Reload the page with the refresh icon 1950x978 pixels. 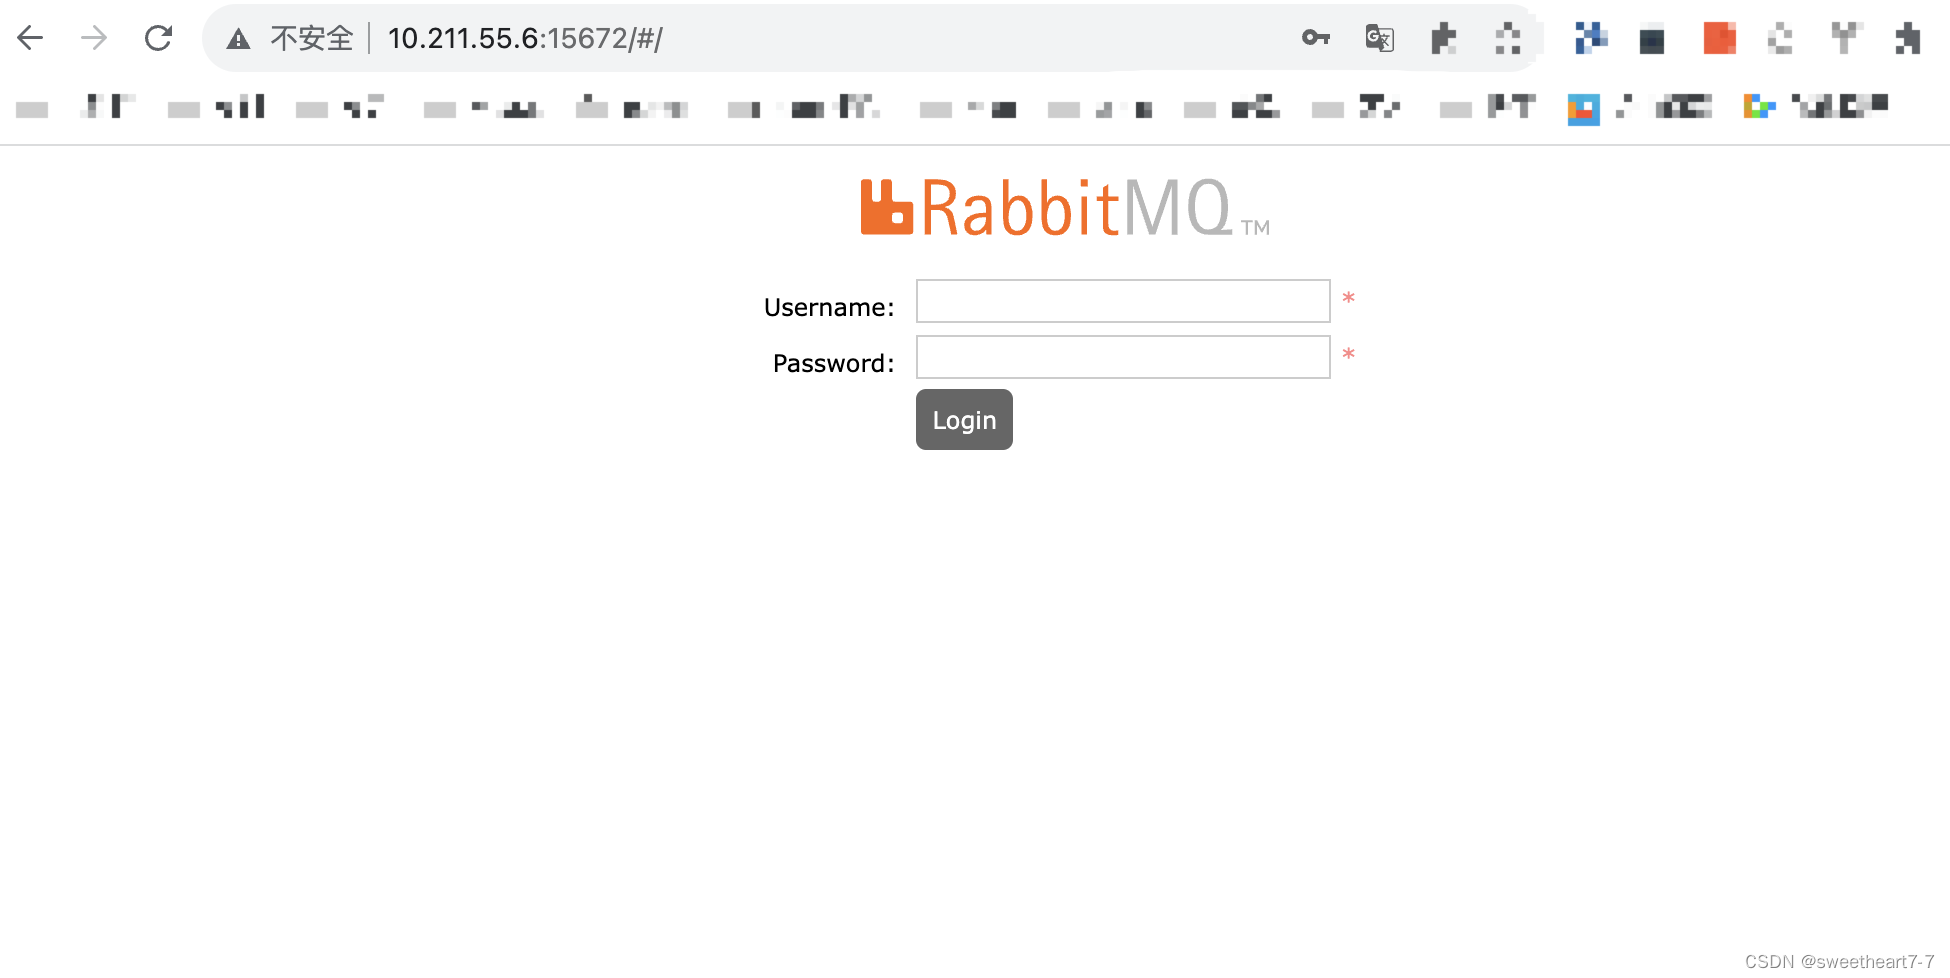158,38
